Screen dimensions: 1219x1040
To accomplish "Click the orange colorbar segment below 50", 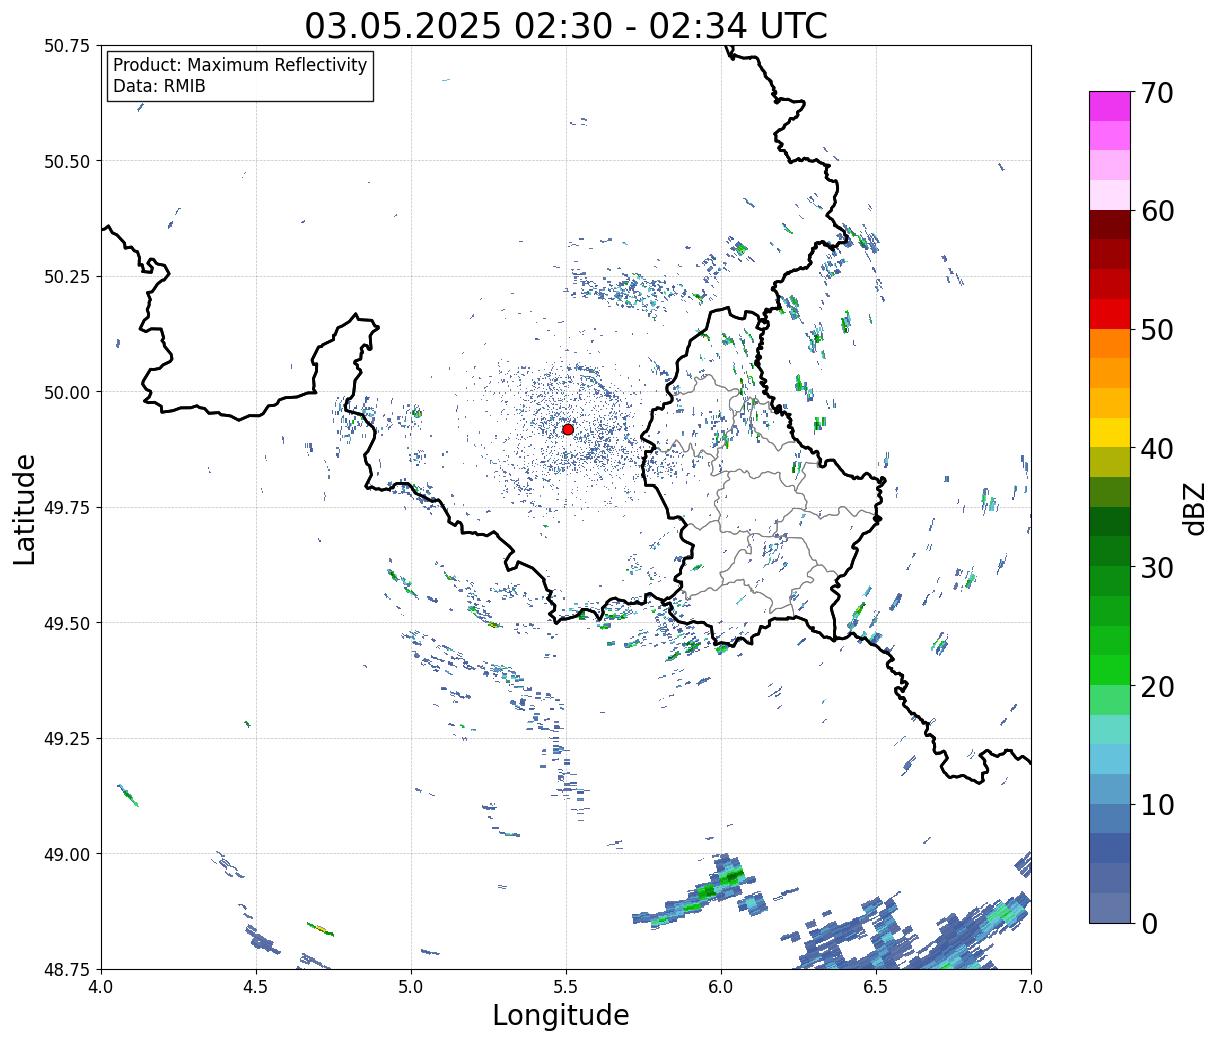I will coord(1110,343).
